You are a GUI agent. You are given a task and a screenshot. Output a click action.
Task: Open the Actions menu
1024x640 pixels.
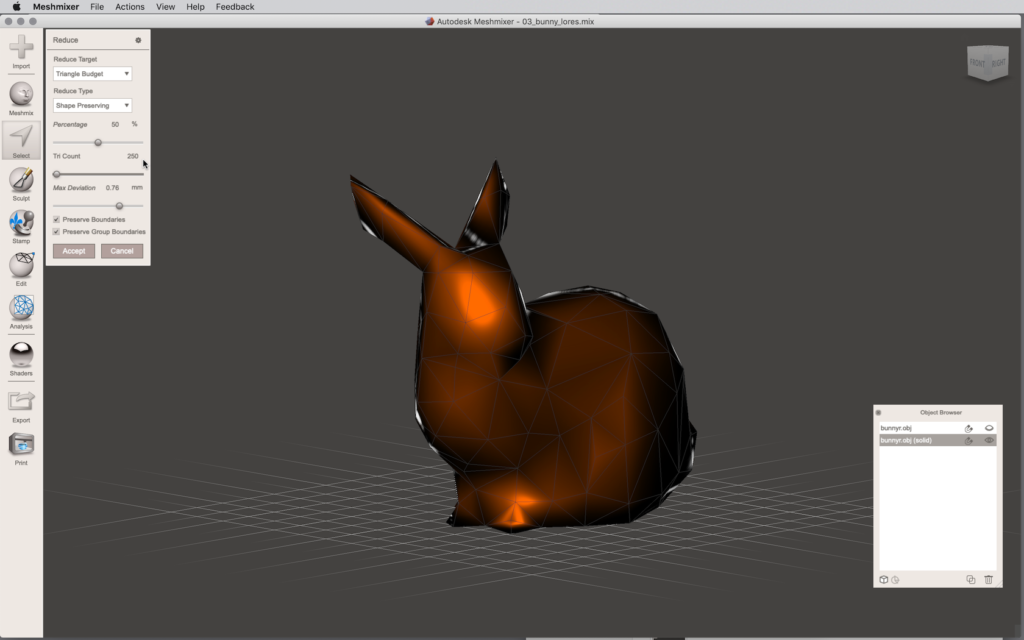(x=129, y=7)
